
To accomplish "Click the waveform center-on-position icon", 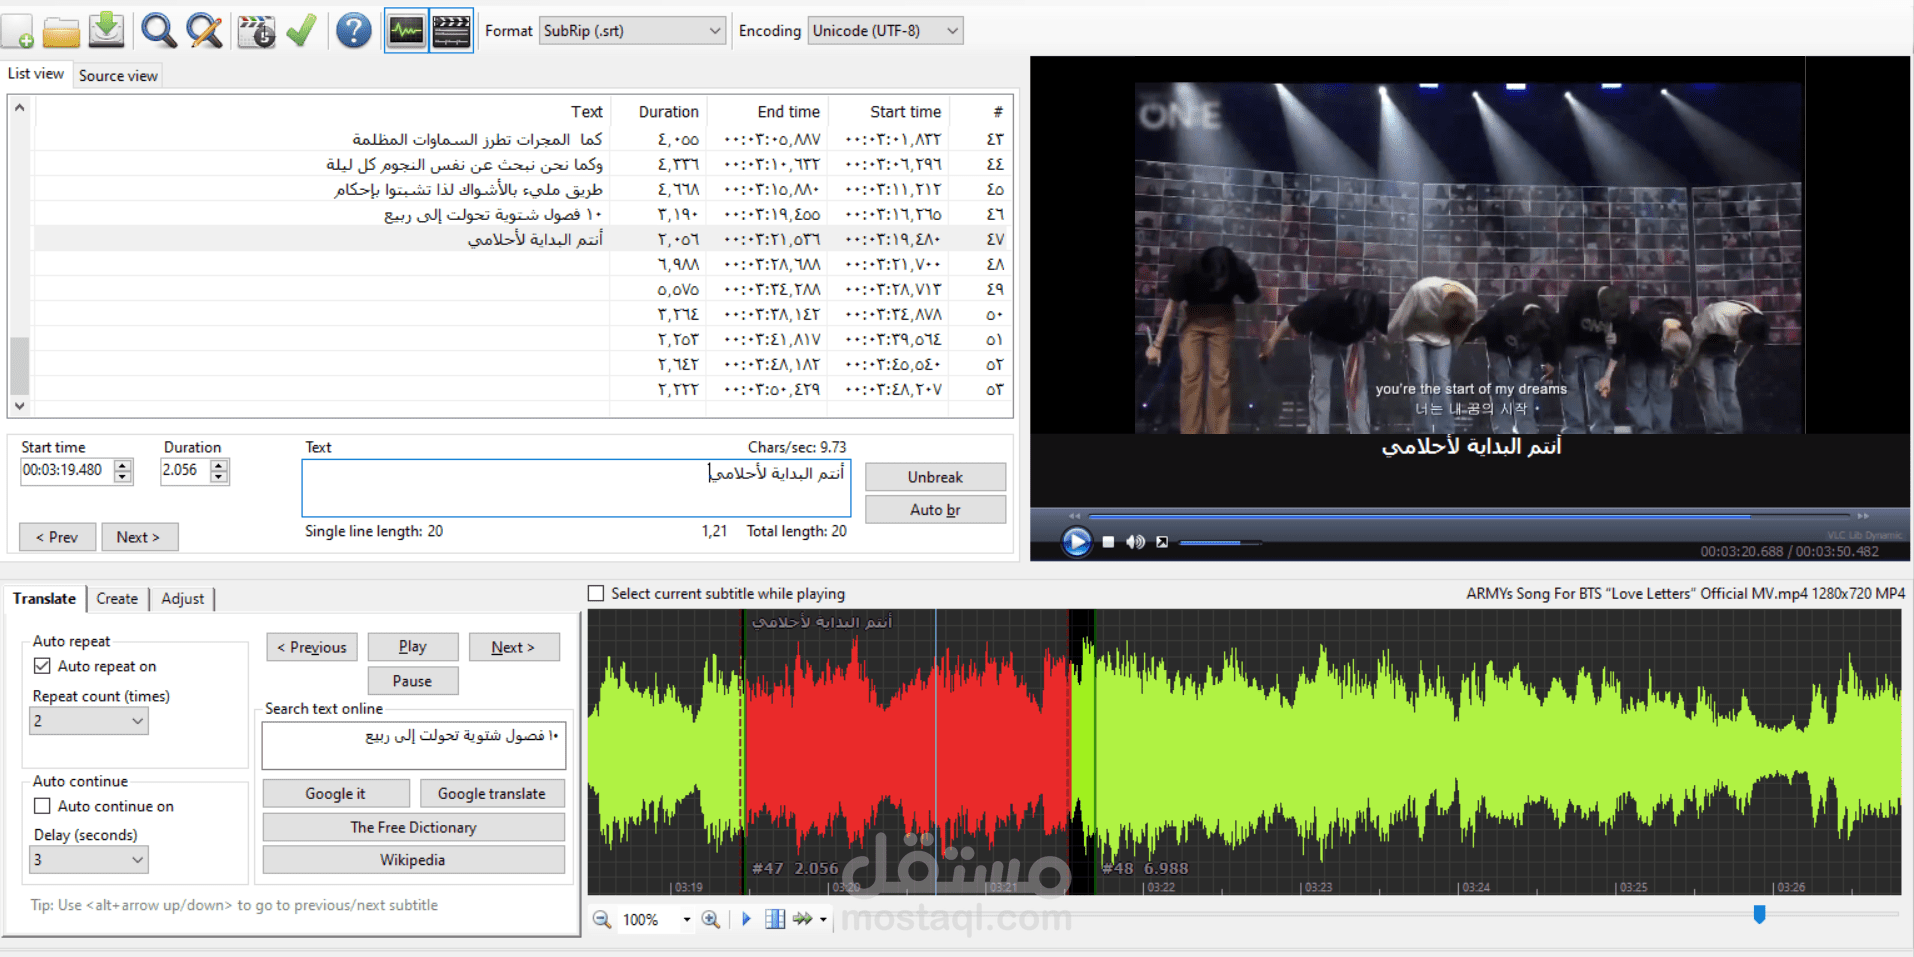I will (775, 919).
